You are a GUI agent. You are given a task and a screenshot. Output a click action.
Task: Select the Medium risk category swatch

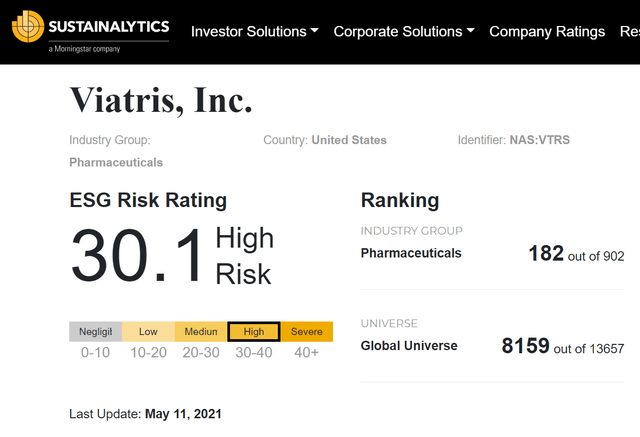point(201,331)
